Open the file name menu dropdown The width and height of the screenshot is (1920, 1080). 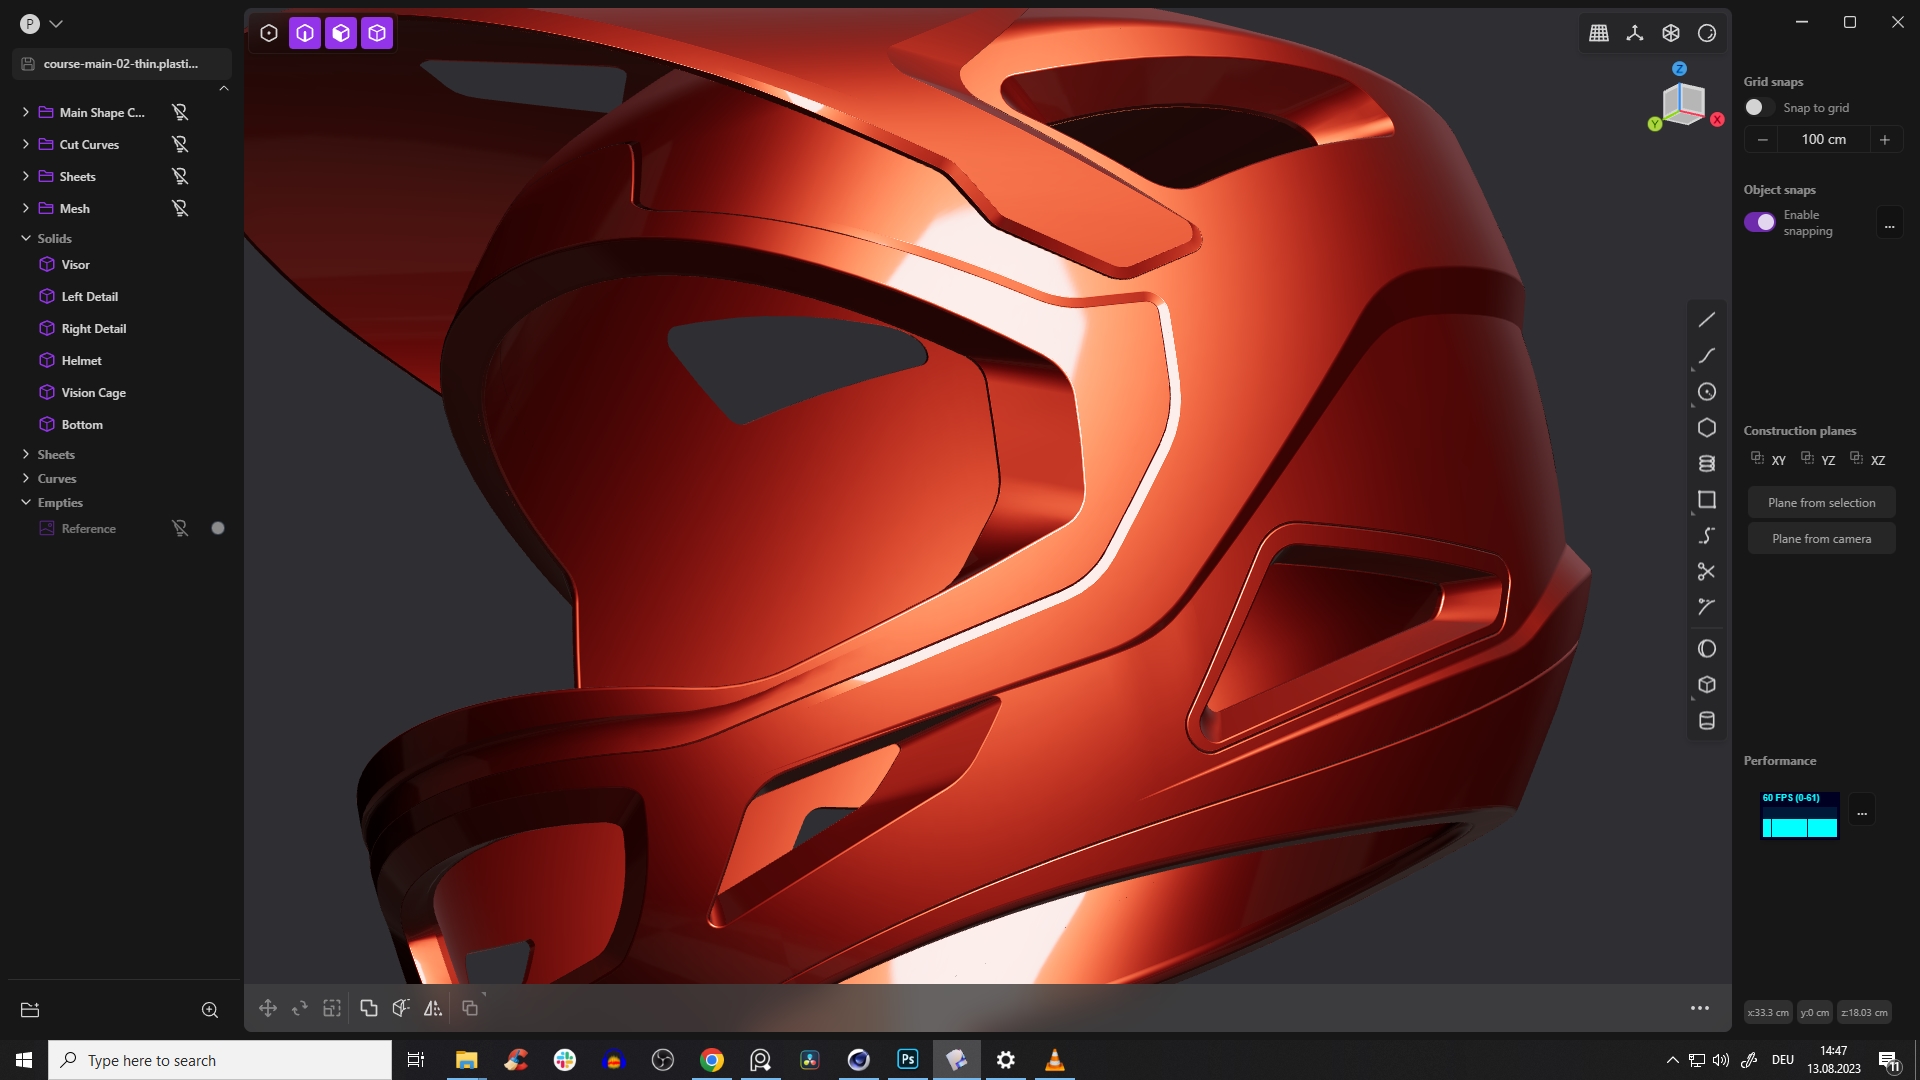pyautogui.click(x=57, y=22)
